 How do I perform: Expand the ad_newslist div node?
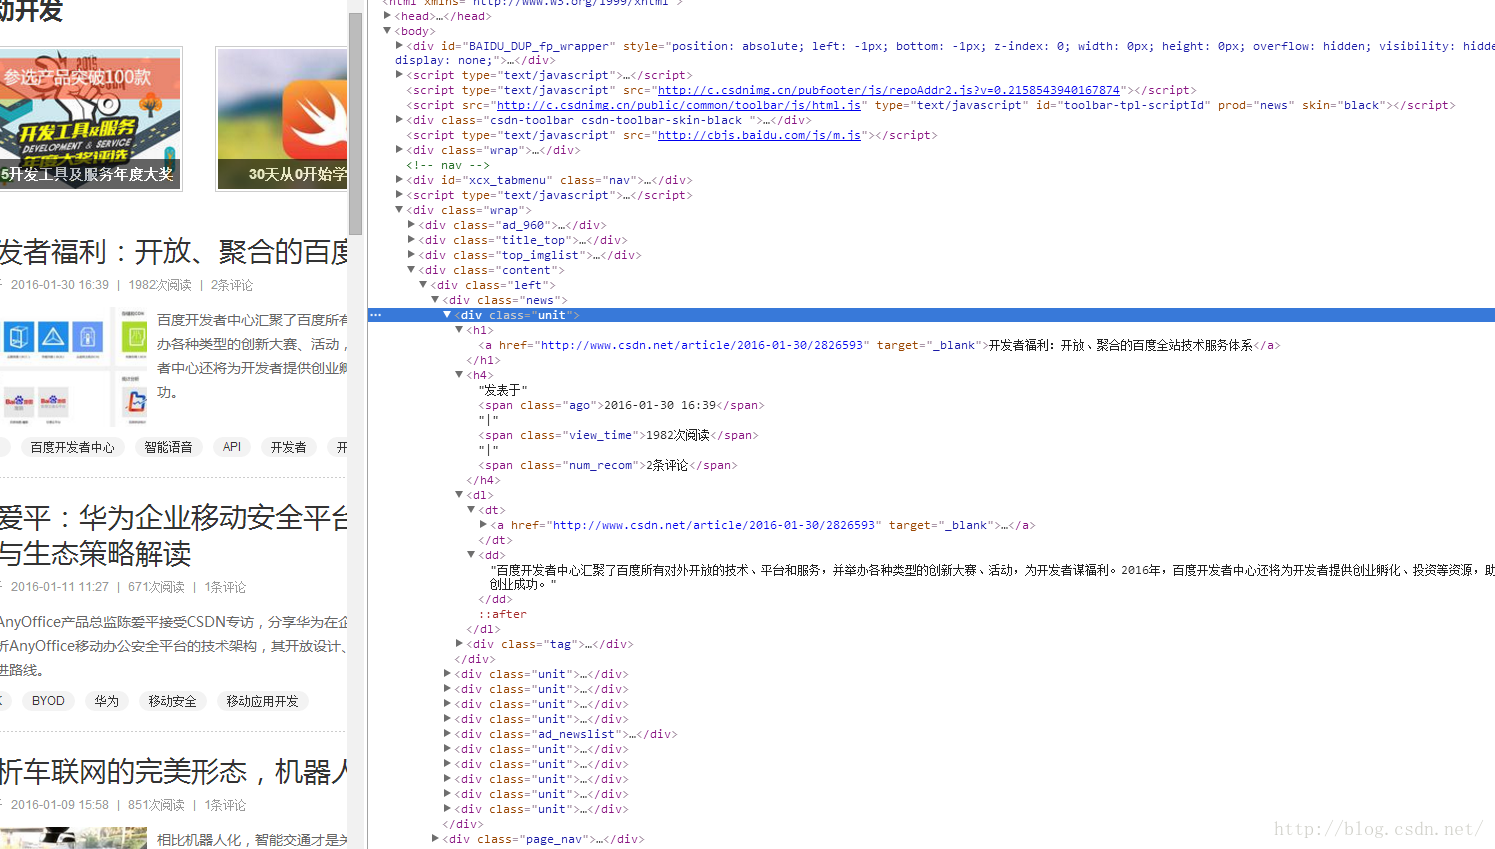(x=448, y=734)
